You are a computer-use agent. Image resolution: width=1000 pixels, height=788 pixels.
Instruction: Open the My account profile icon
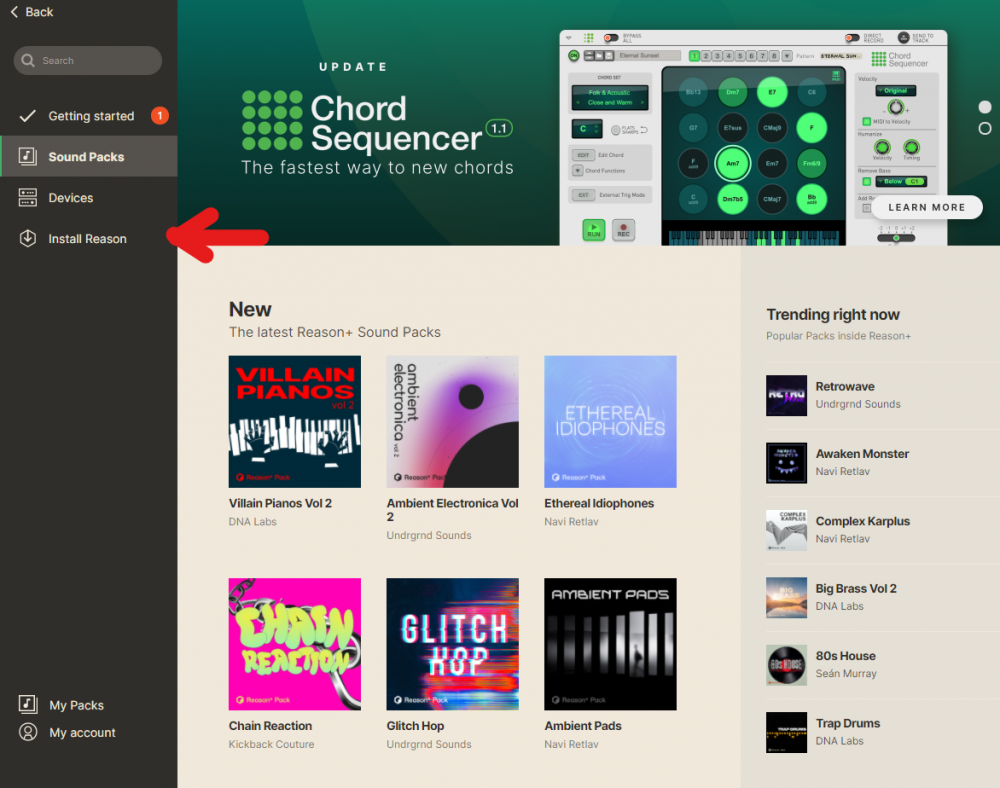pyautogui.click(x=27, y=732)
